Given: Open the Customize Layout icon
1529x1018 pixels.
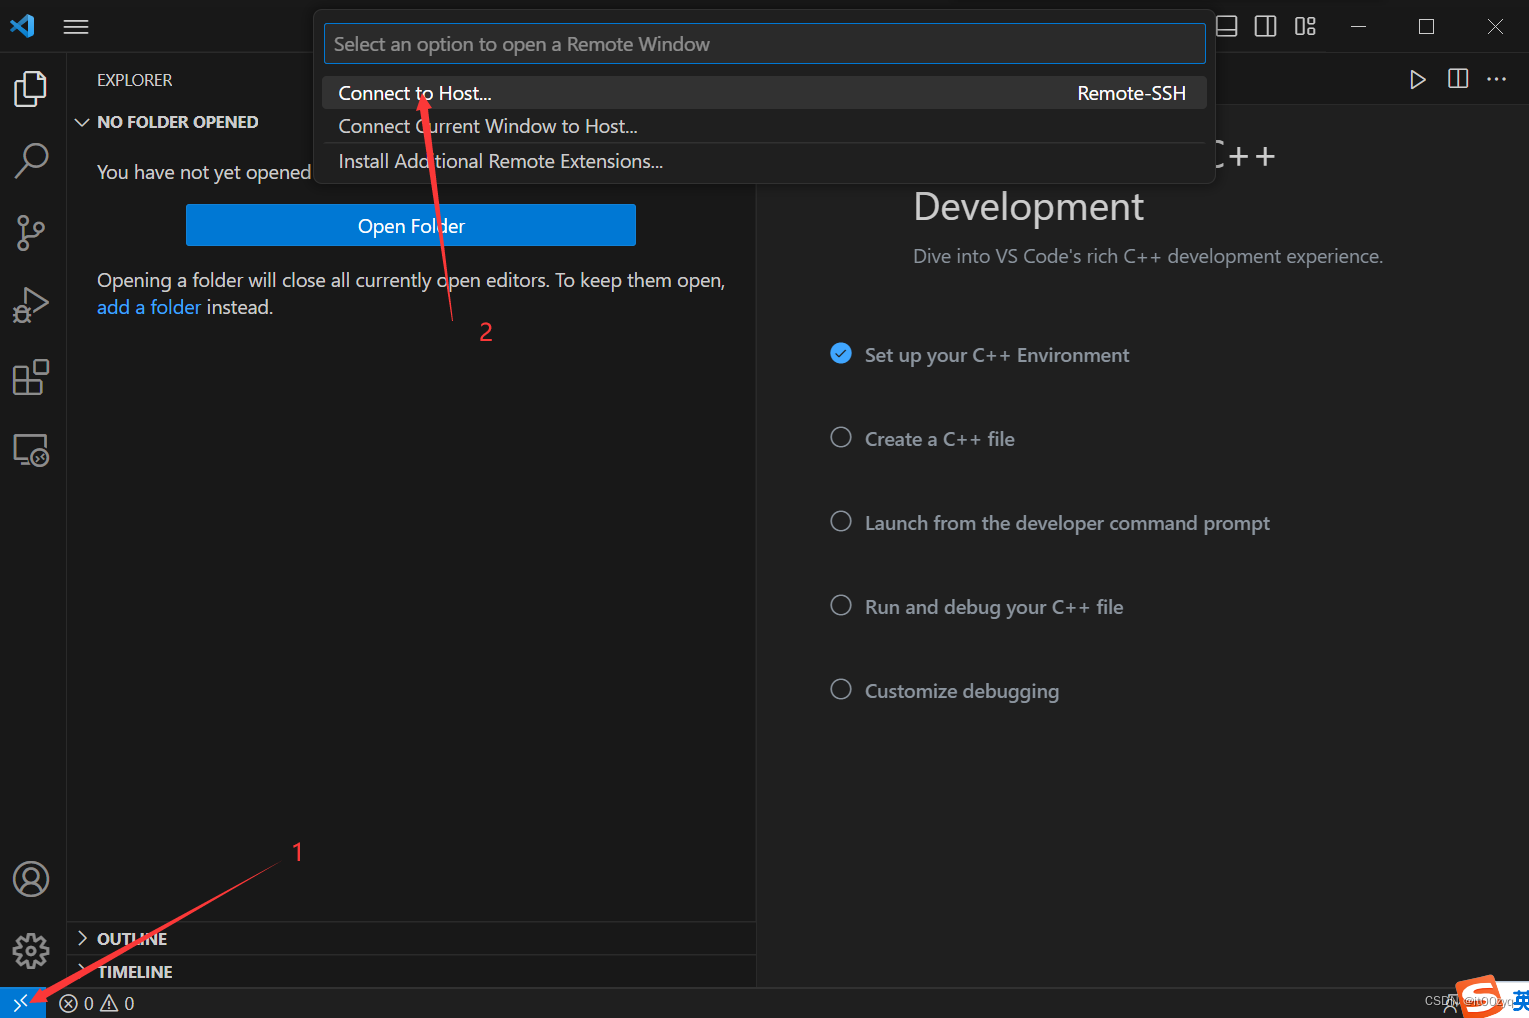Looking at the screenshot, I should pyautogui.click(x=1305, y=26).
